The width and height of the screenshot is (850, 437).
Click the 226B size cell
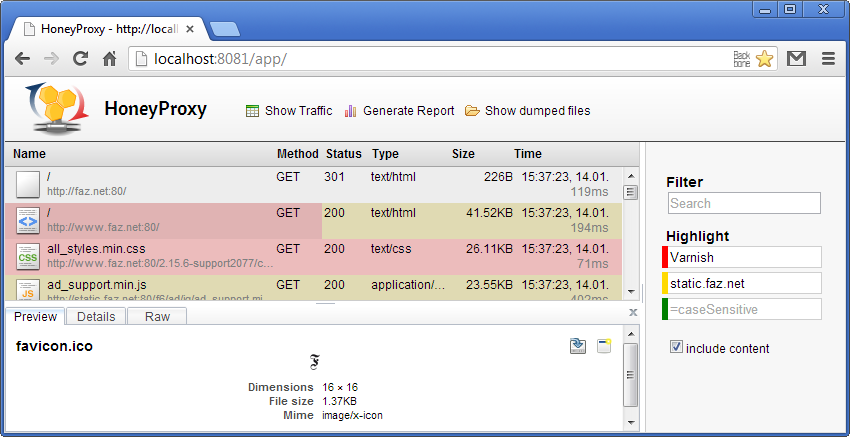point(496,177)
